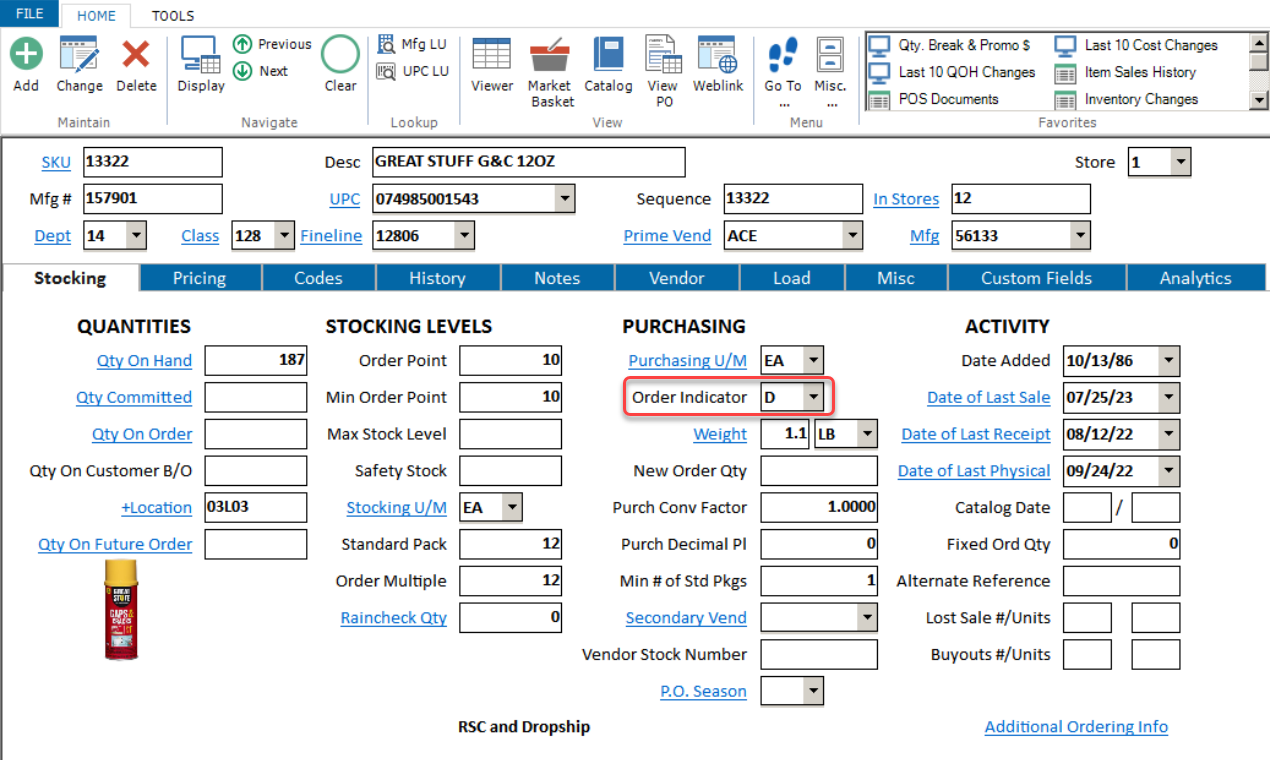Click the Raincheck Qty link

tap(394, 618)
